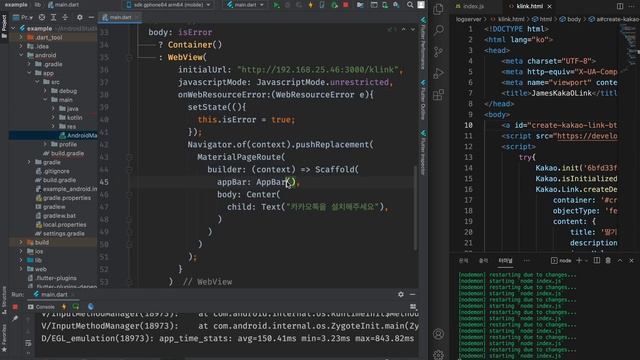The width and height of the screenshot is (640, 360).
Task: Run main.dart with the green Run button
Action: click(x=276, y=5)
